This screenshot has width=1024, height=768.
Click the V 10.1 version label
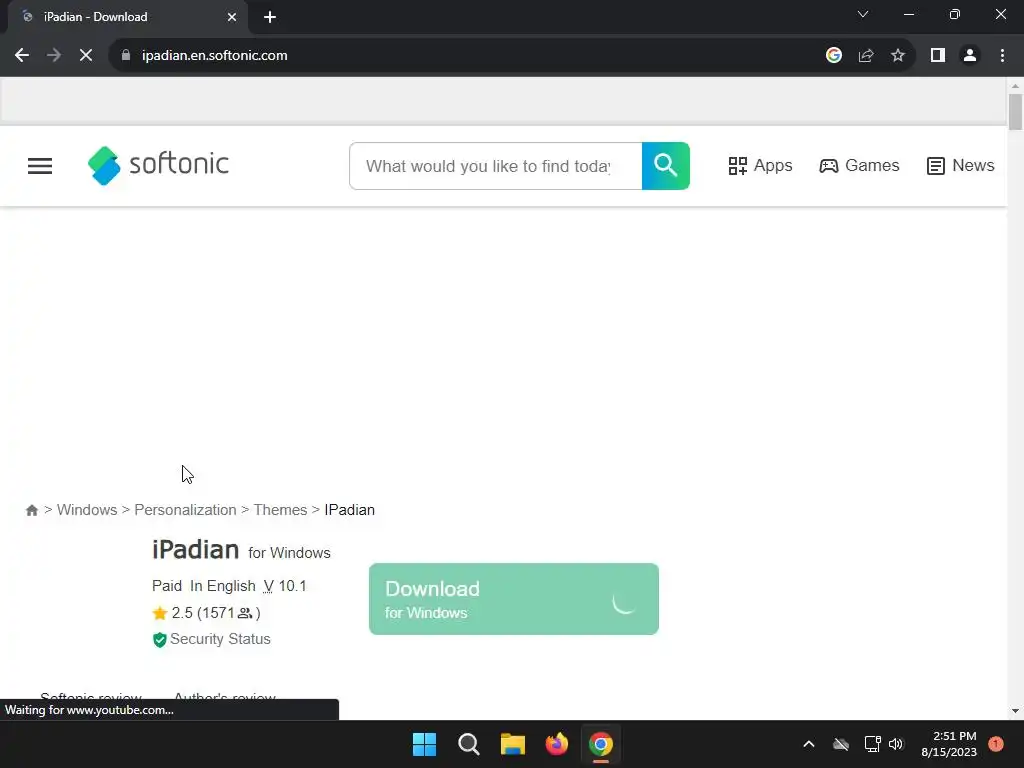pyautogui.click(x=285, y=586)
